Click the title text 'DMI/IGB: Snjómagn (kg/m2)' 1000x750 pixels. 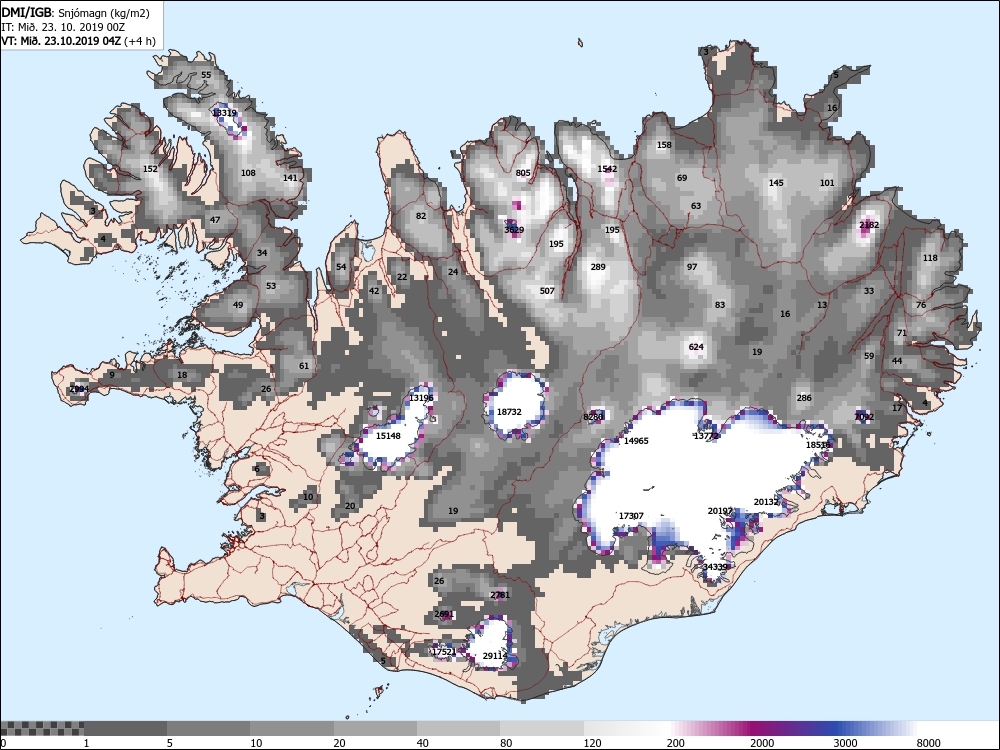tap(76, 13)
